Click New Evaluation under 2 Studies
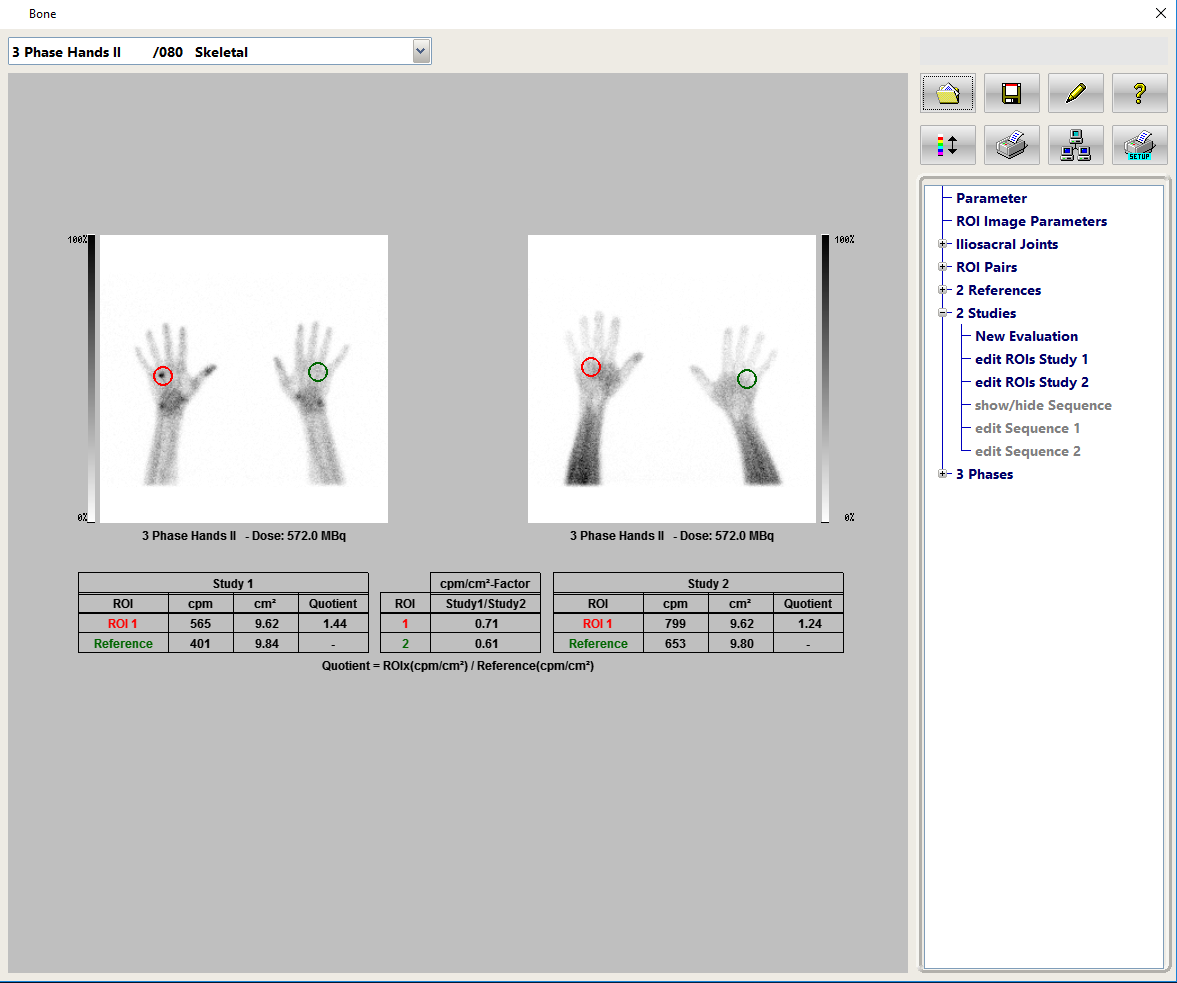The height and width of the screenshot is (983, 1177). (x=1026, y=336)
